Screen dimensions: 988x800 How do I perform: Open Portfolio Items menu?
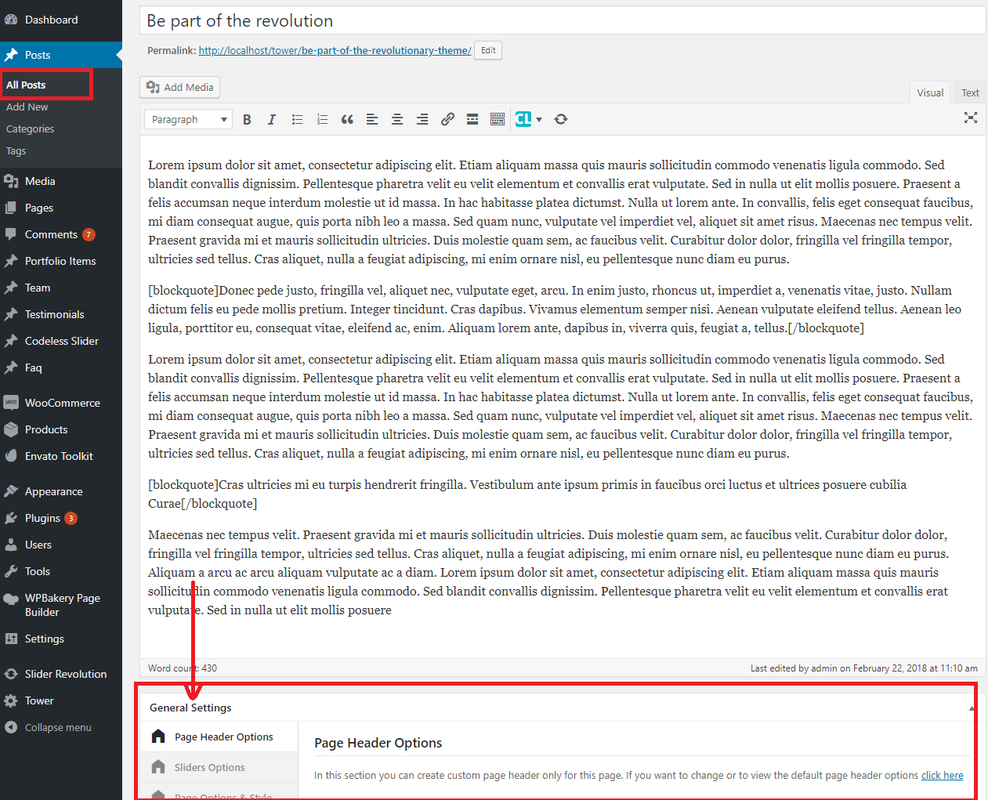(61, 261)
